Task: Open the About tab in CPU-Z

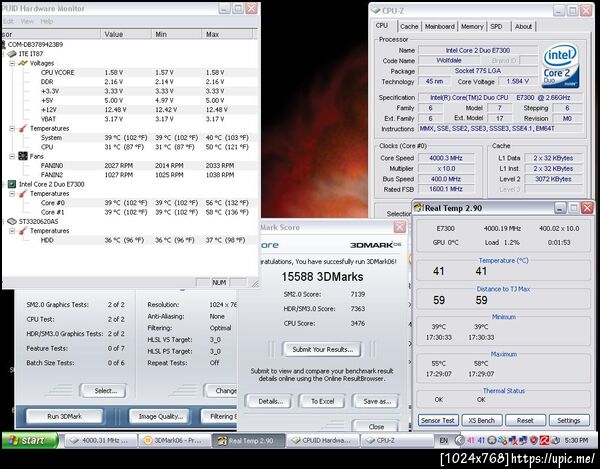Action: coord(523,26)
